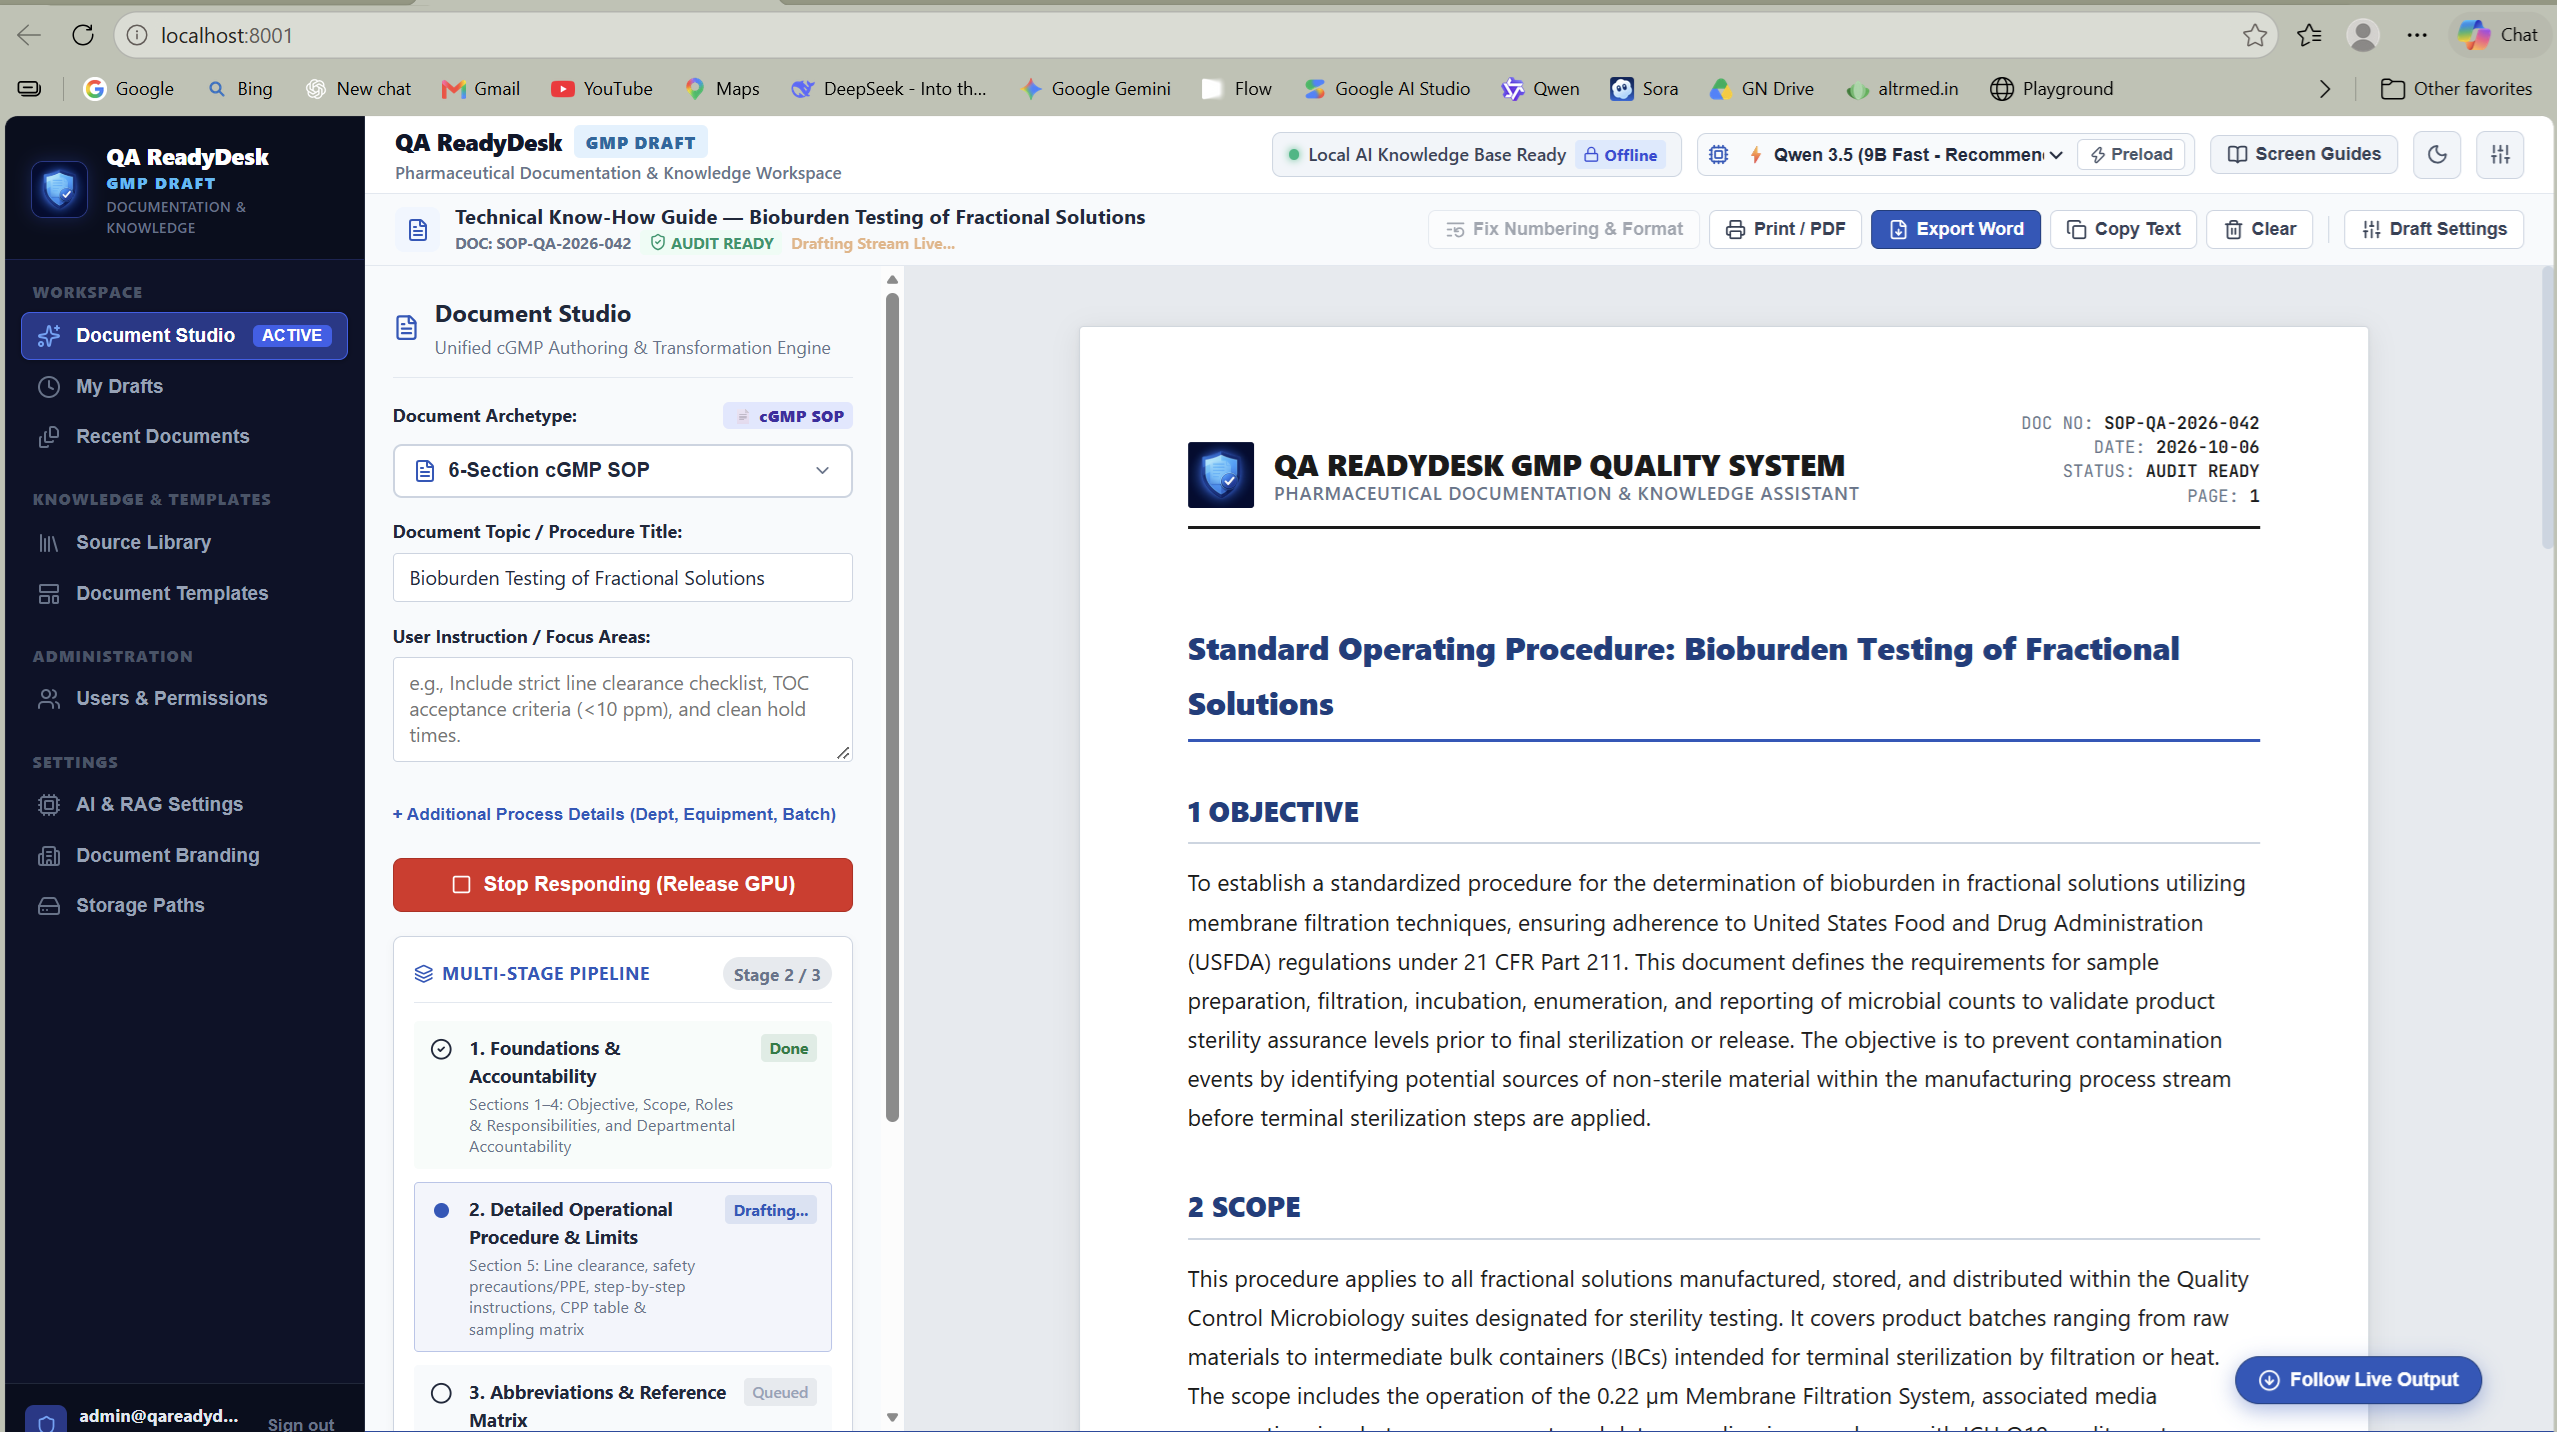Click QA ReadyDesk shield logo in sidebar
Screen dimensions: 2557x1432
[x=60, y=189]
